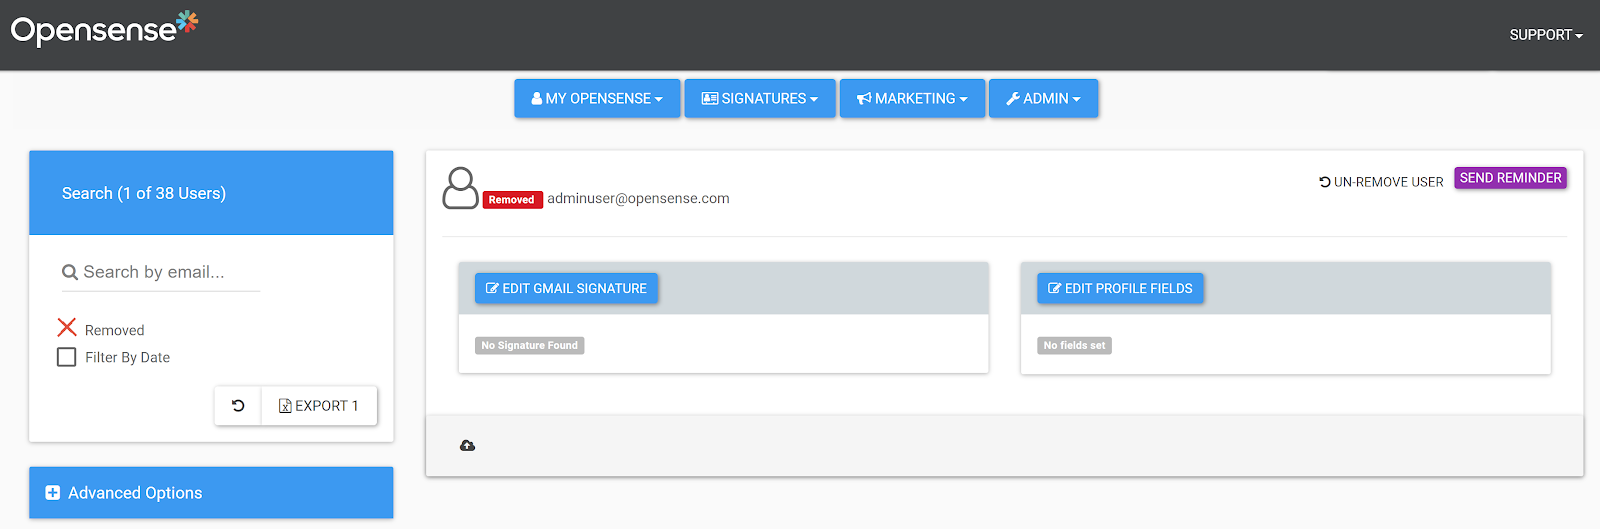Viewport: 1600px width, 529px height.
Task: Click the EXPORT 1 button
Action: point(319,406)
